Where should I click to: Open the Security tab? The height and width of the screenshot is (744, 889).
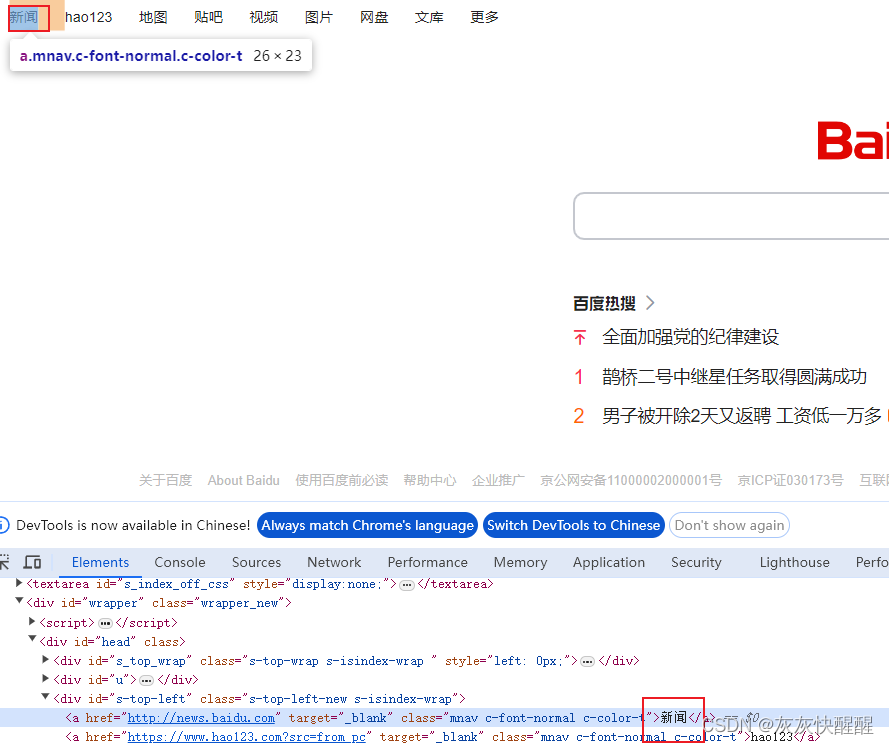(696, 562)
